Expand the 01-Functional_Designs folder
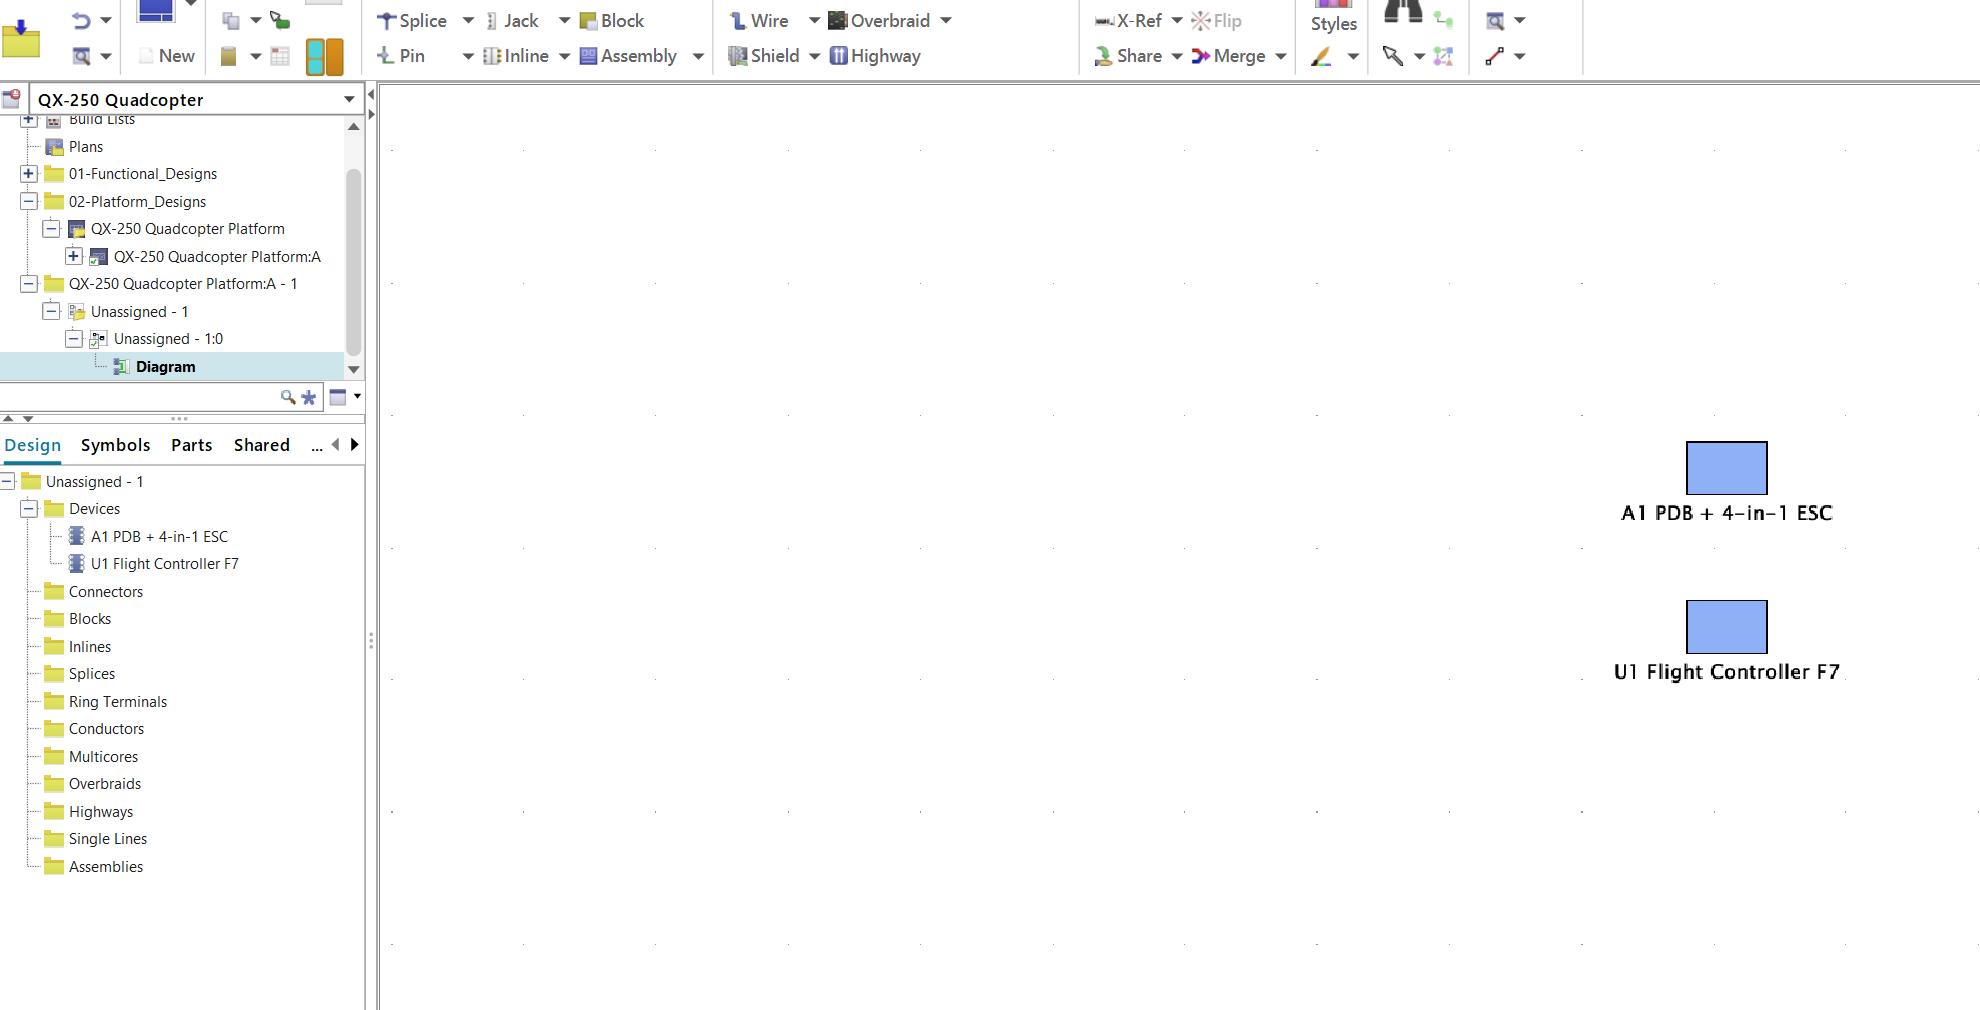Screen dimensions: 1980x1010 [29, 174]
